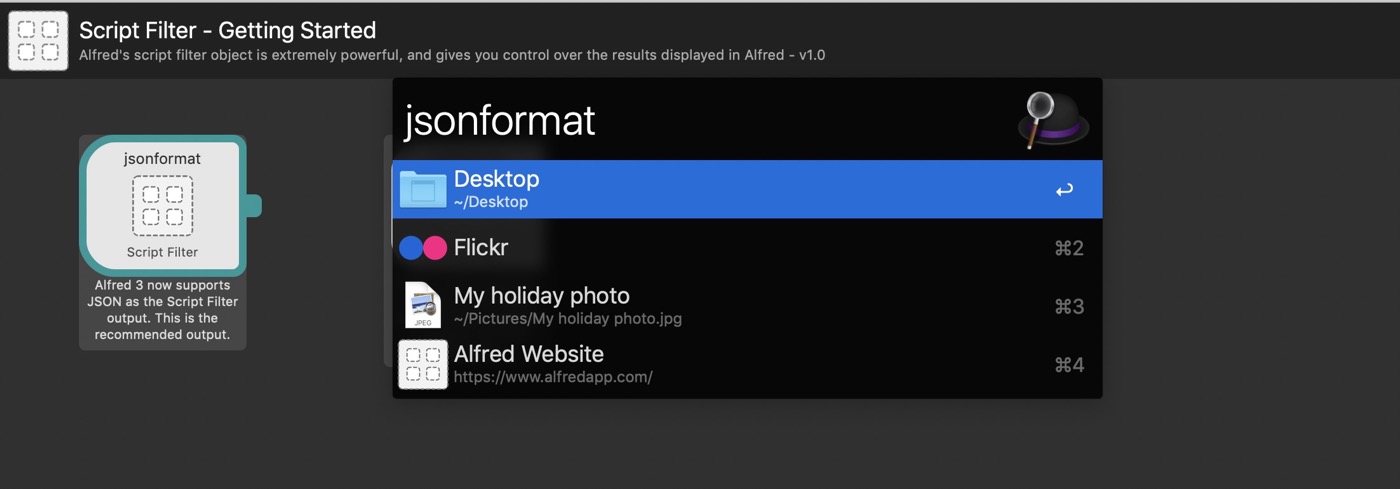Click the Alfred Website result icon
This screenshot has height=489, width=1400.
(423, 364)
